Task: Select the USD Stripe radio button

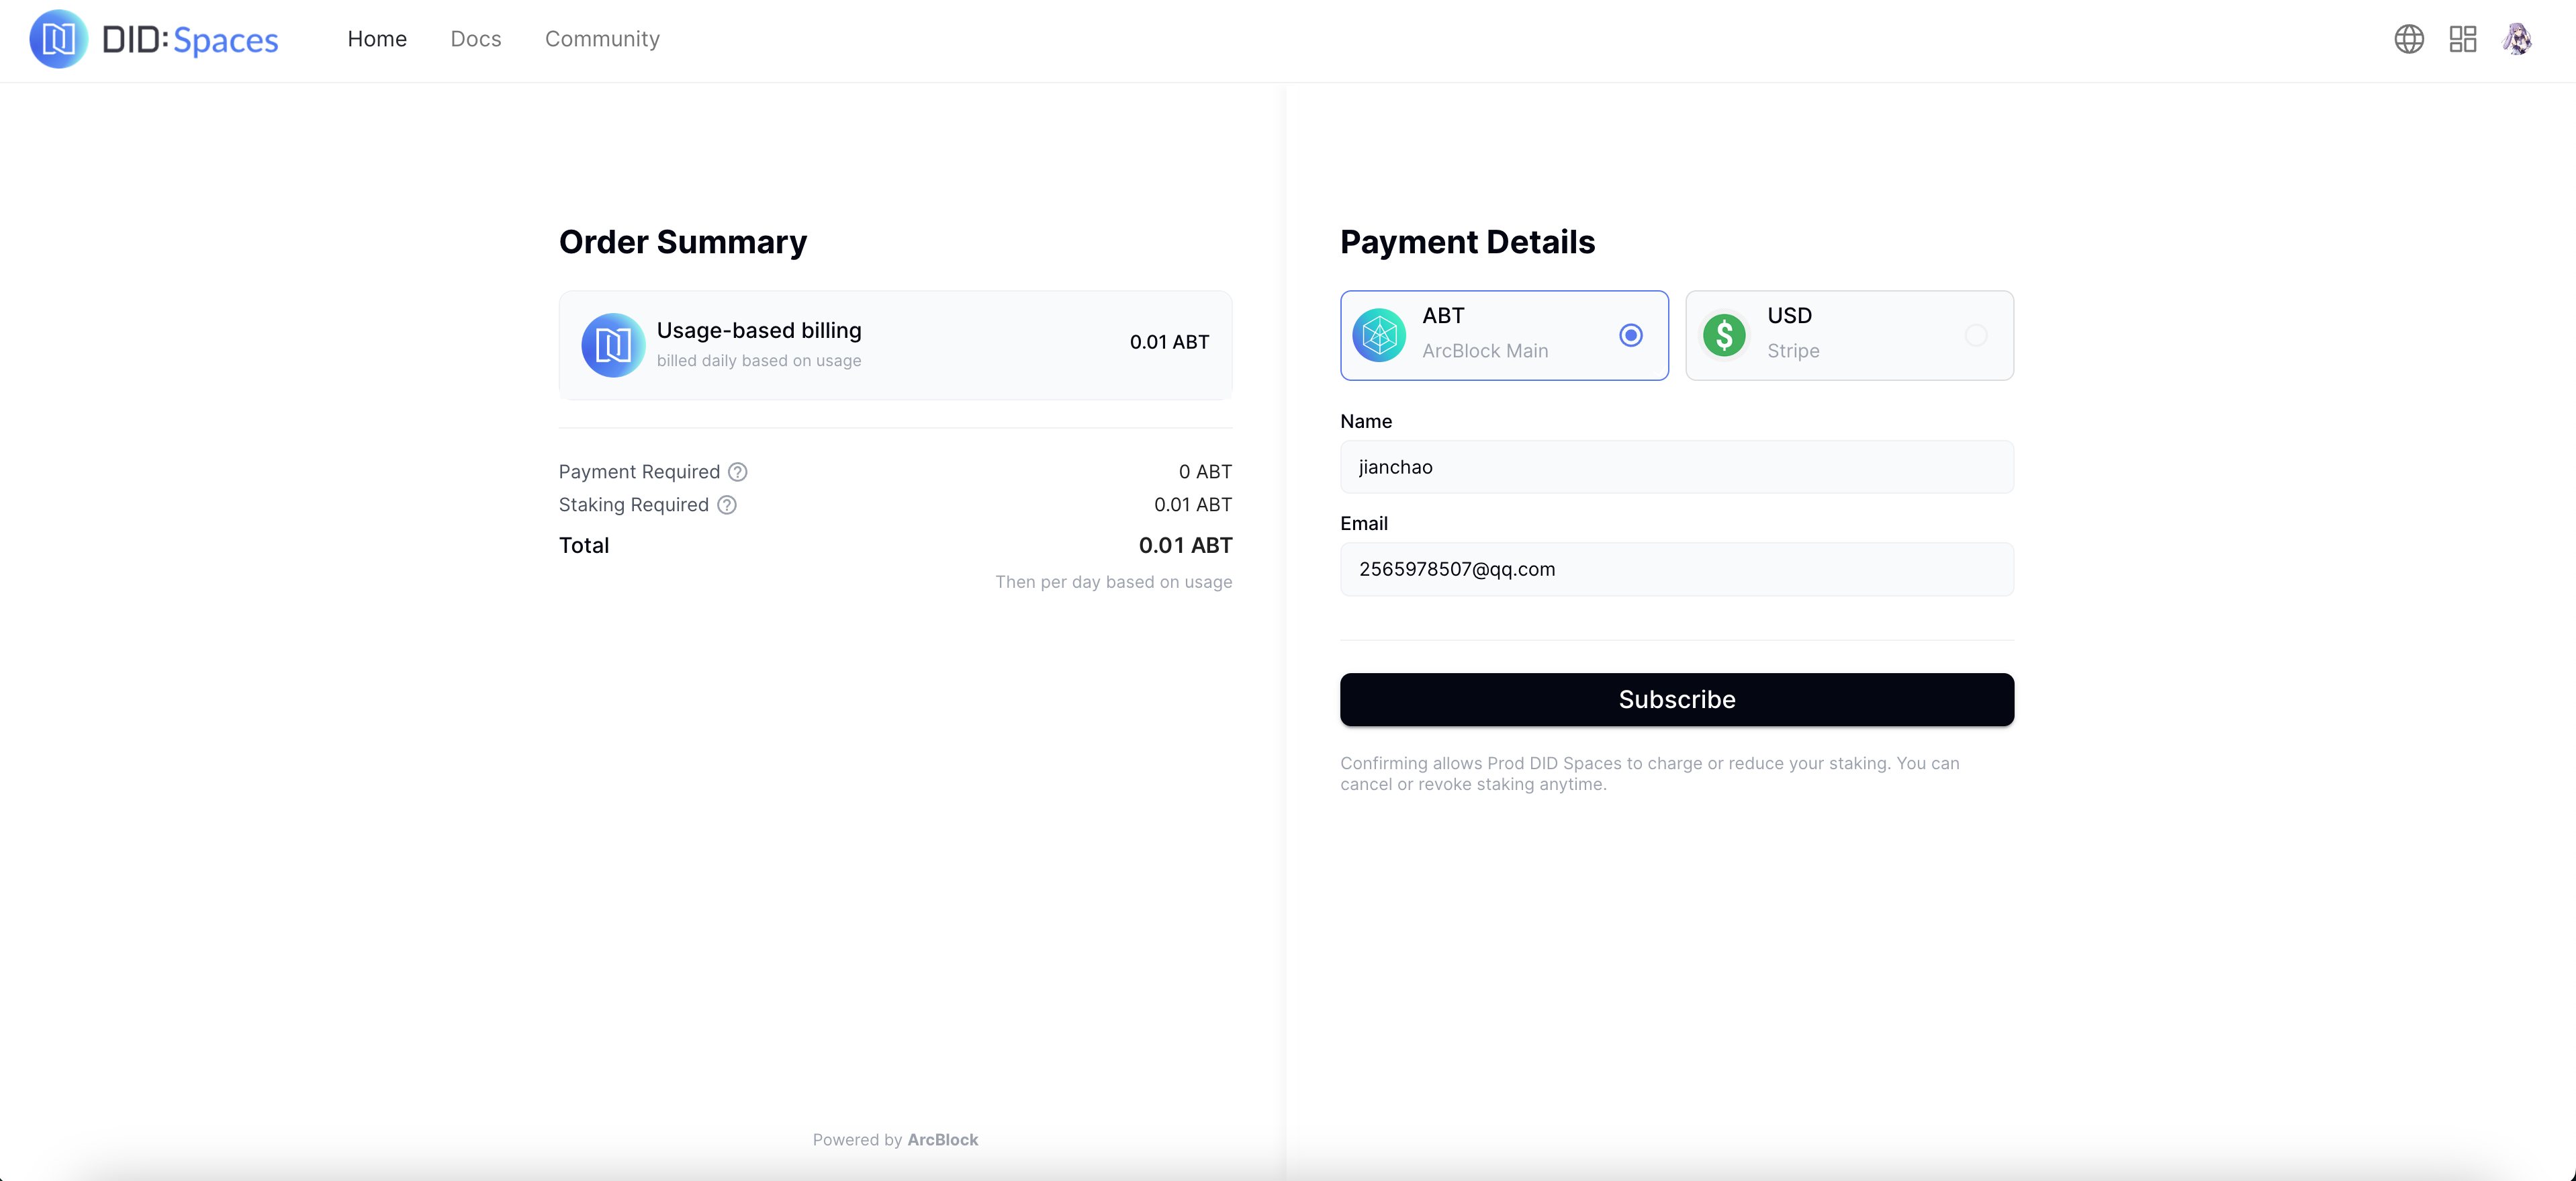Action: [x=1975, y=335]
